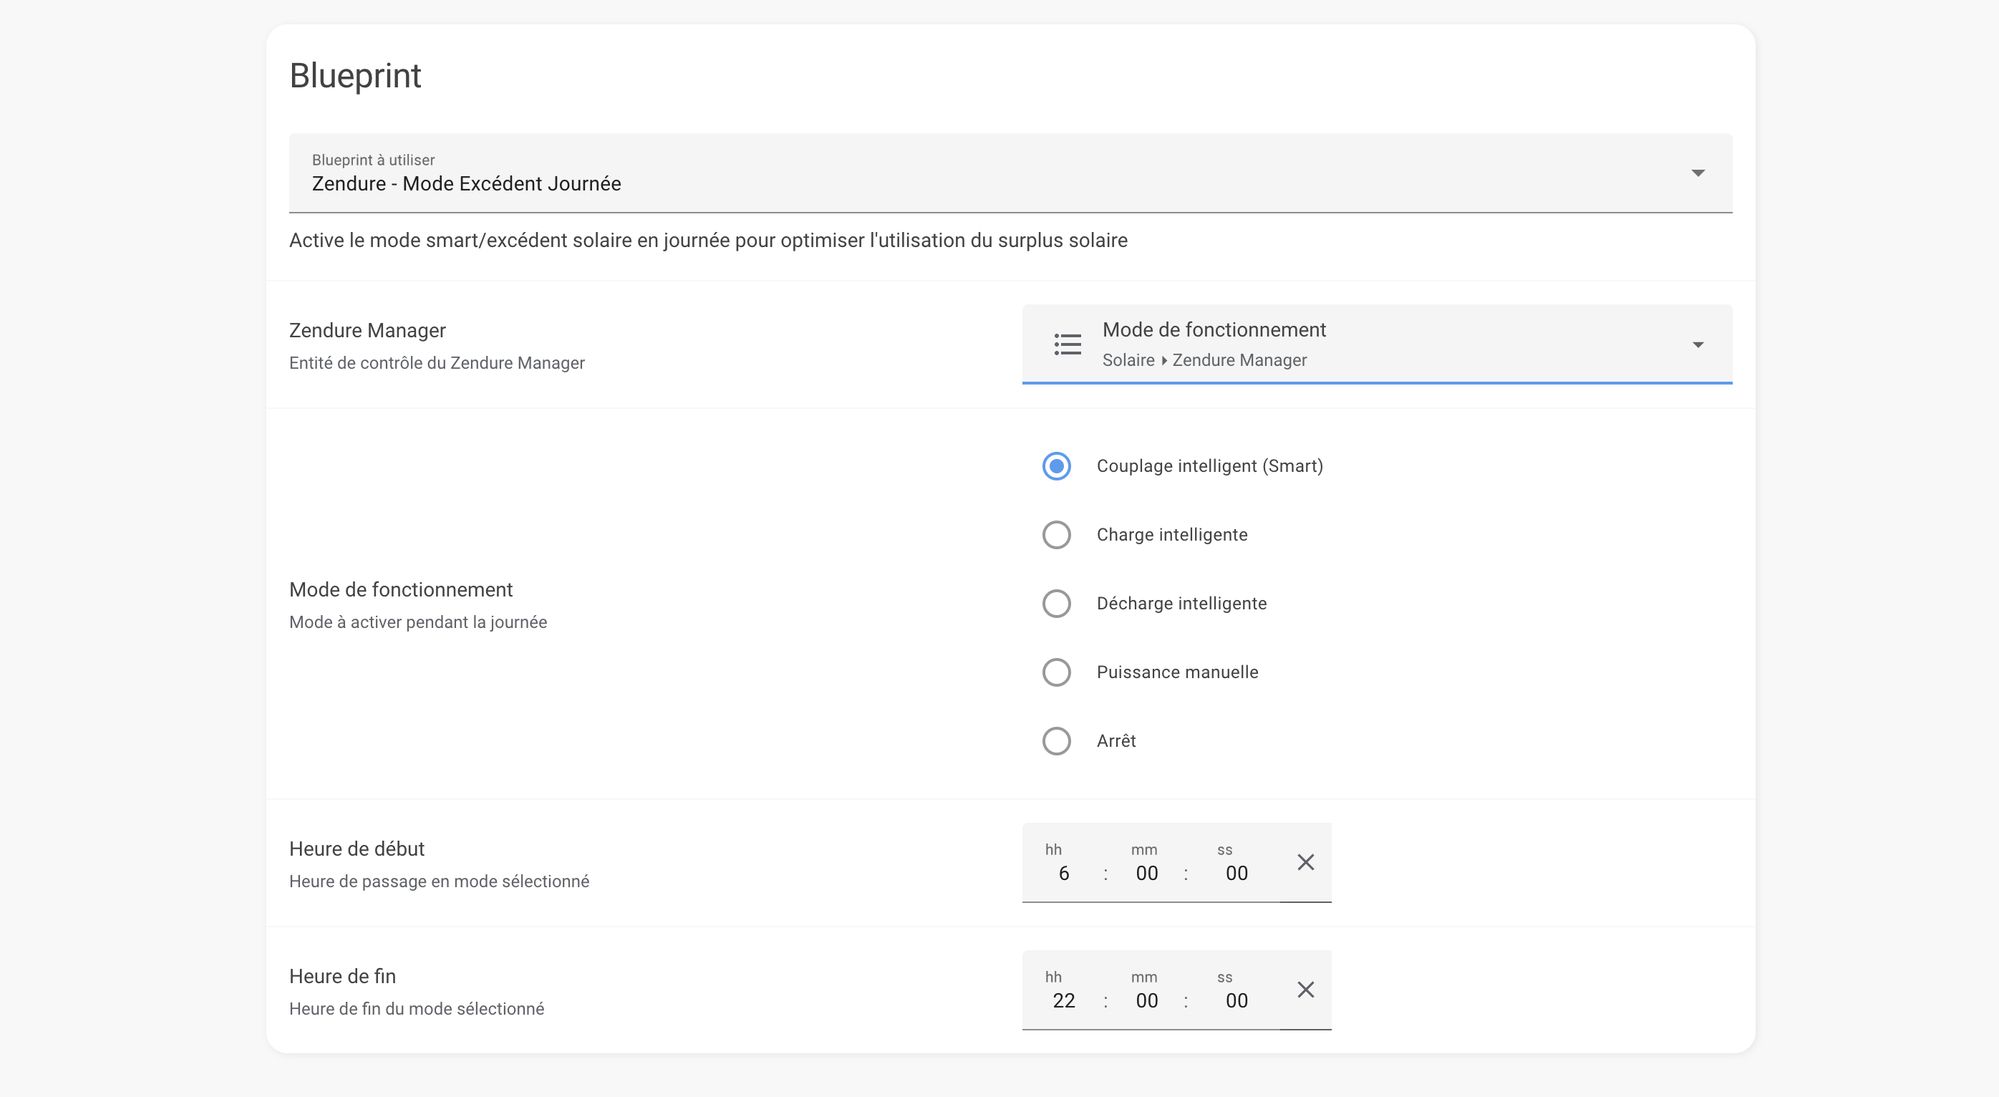
Task: Edit start time seconds field
Action: point(1236,873)
